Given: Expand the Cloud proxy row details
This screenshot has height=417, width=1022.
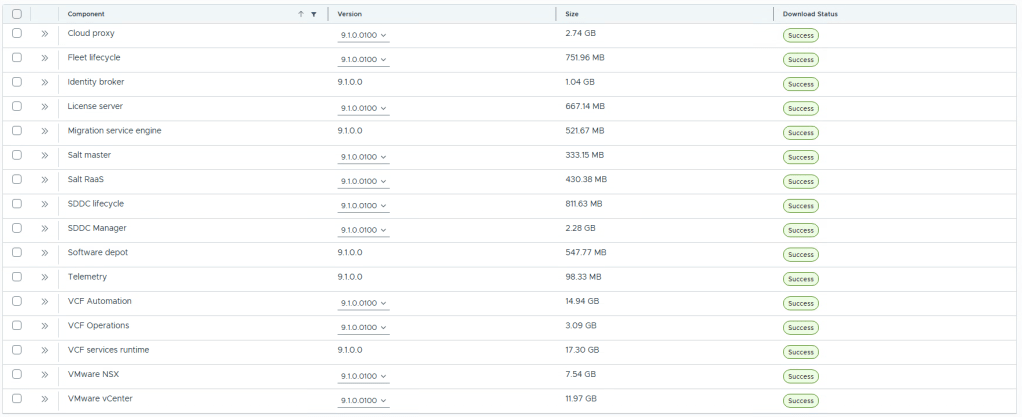Looking at the screenshot, I should coord(44,33).
